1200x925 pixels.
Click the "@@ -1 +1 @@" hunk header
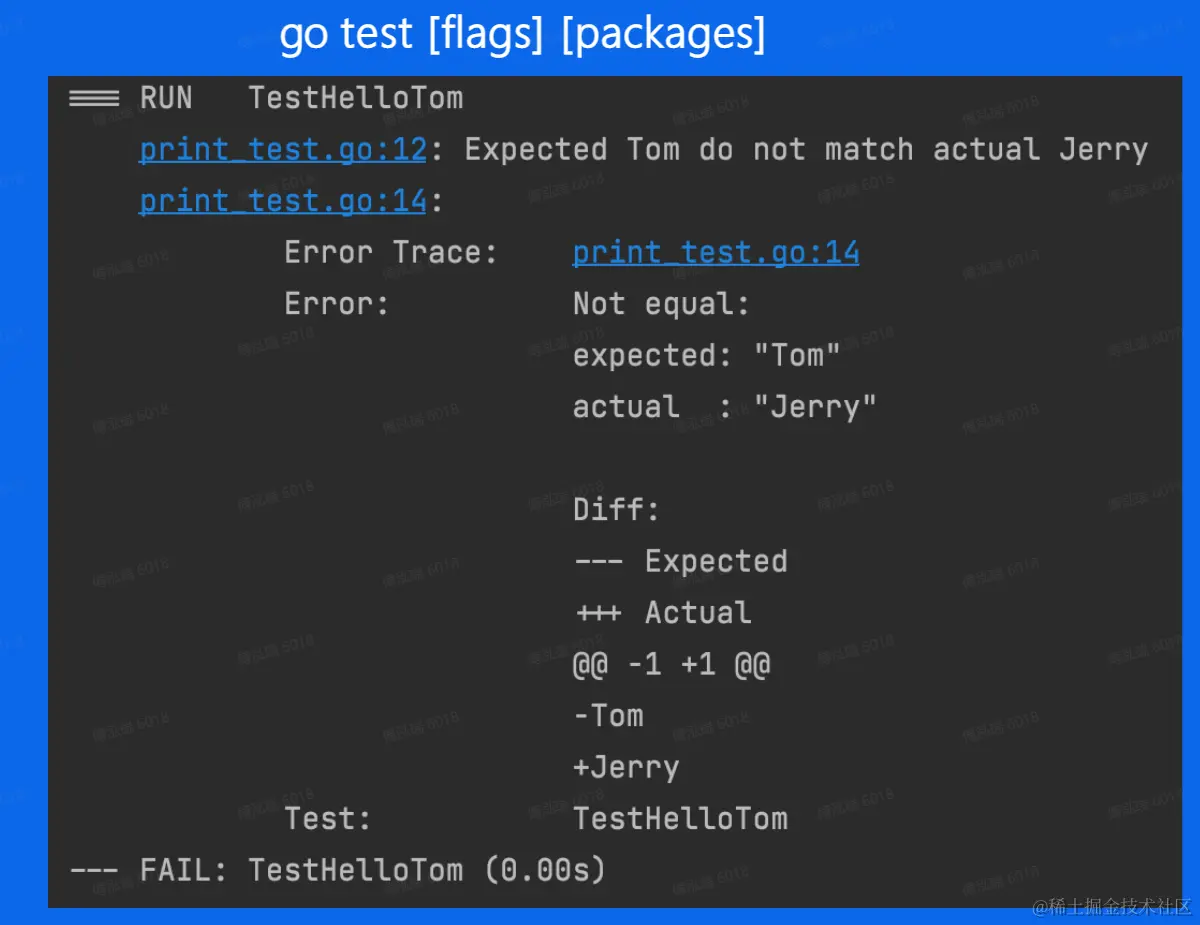(671, 664)
